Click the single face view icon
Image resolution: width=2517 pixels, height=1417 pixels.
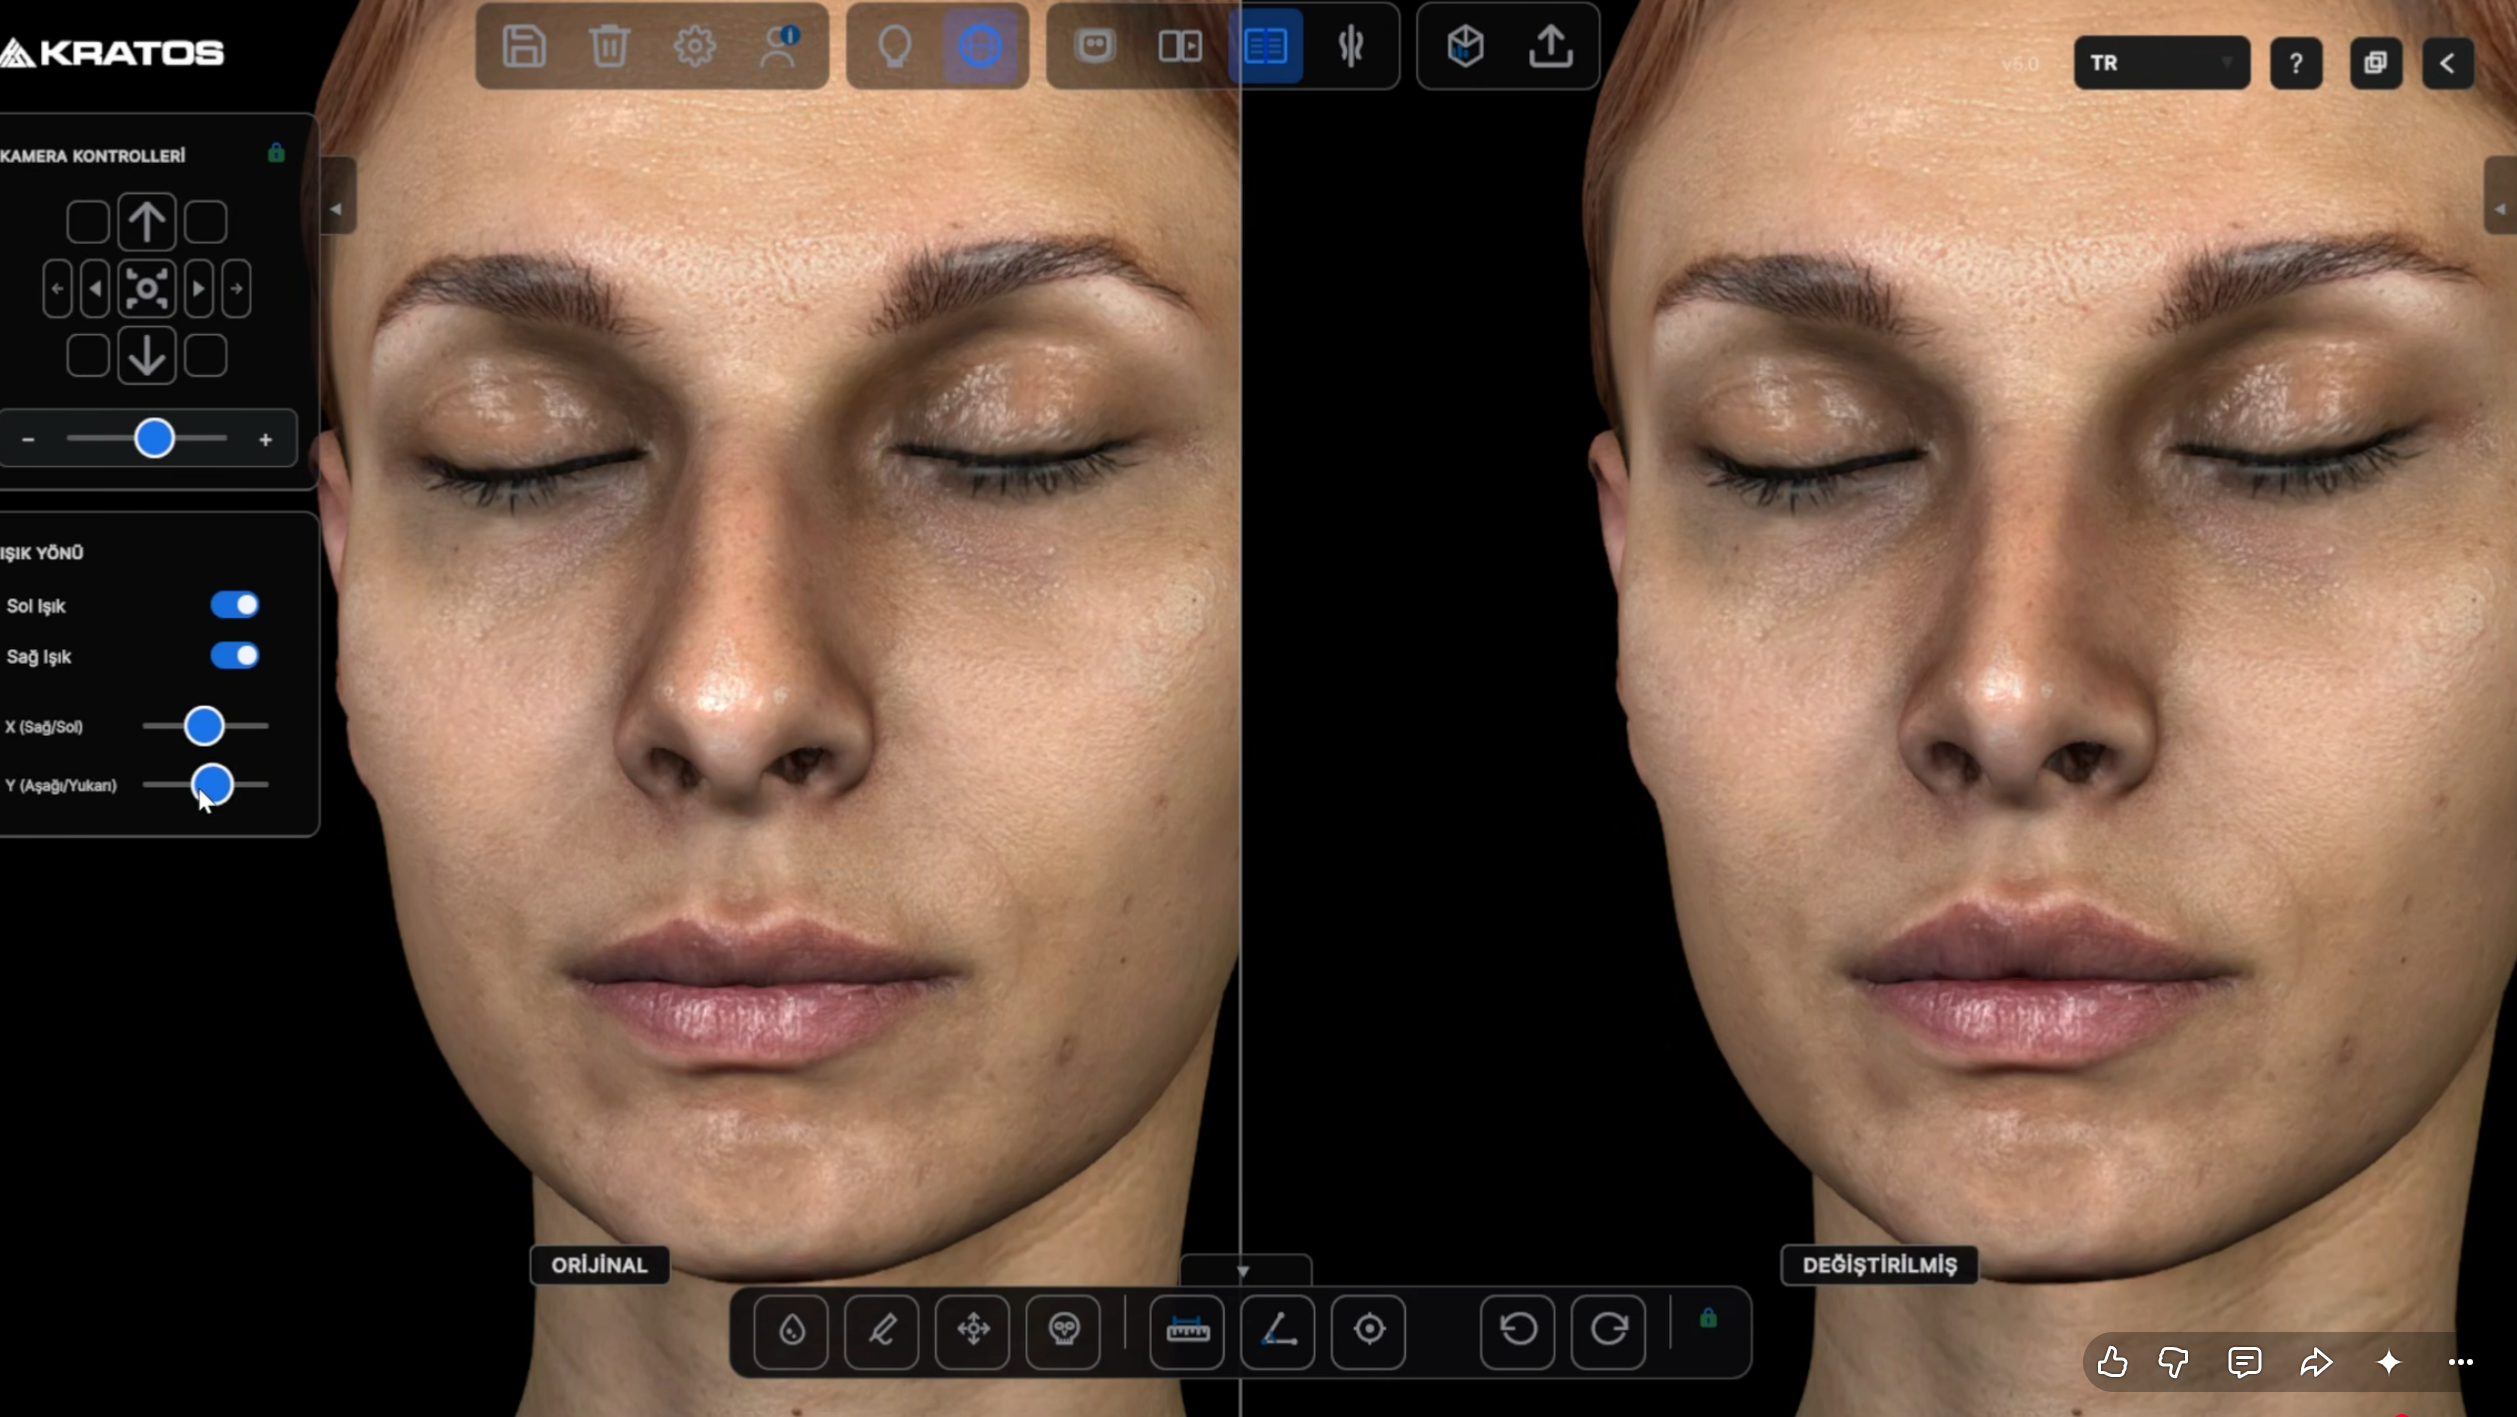(1095, 46)
